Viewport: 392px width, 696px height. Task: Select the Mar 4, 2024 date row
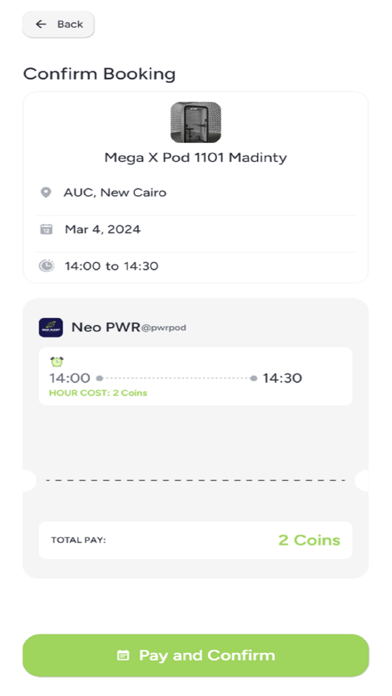pyautogui.click(x=196, y=229)
